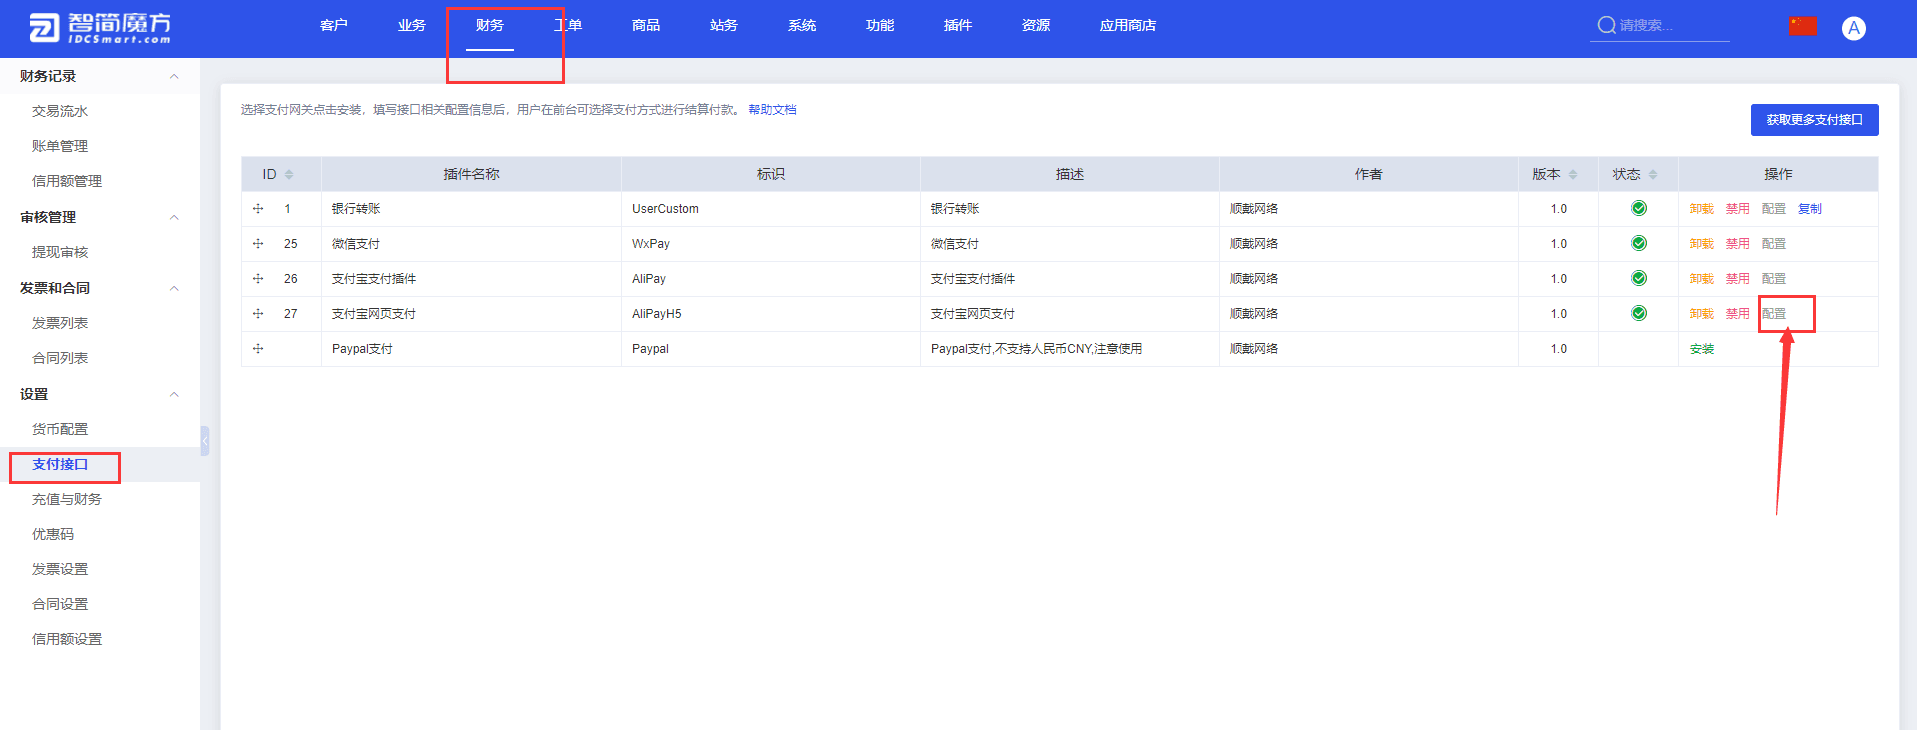Click the search magnifier icon
The height and width of the screenshot is (730, 1917).
(x=1606, y=25)
